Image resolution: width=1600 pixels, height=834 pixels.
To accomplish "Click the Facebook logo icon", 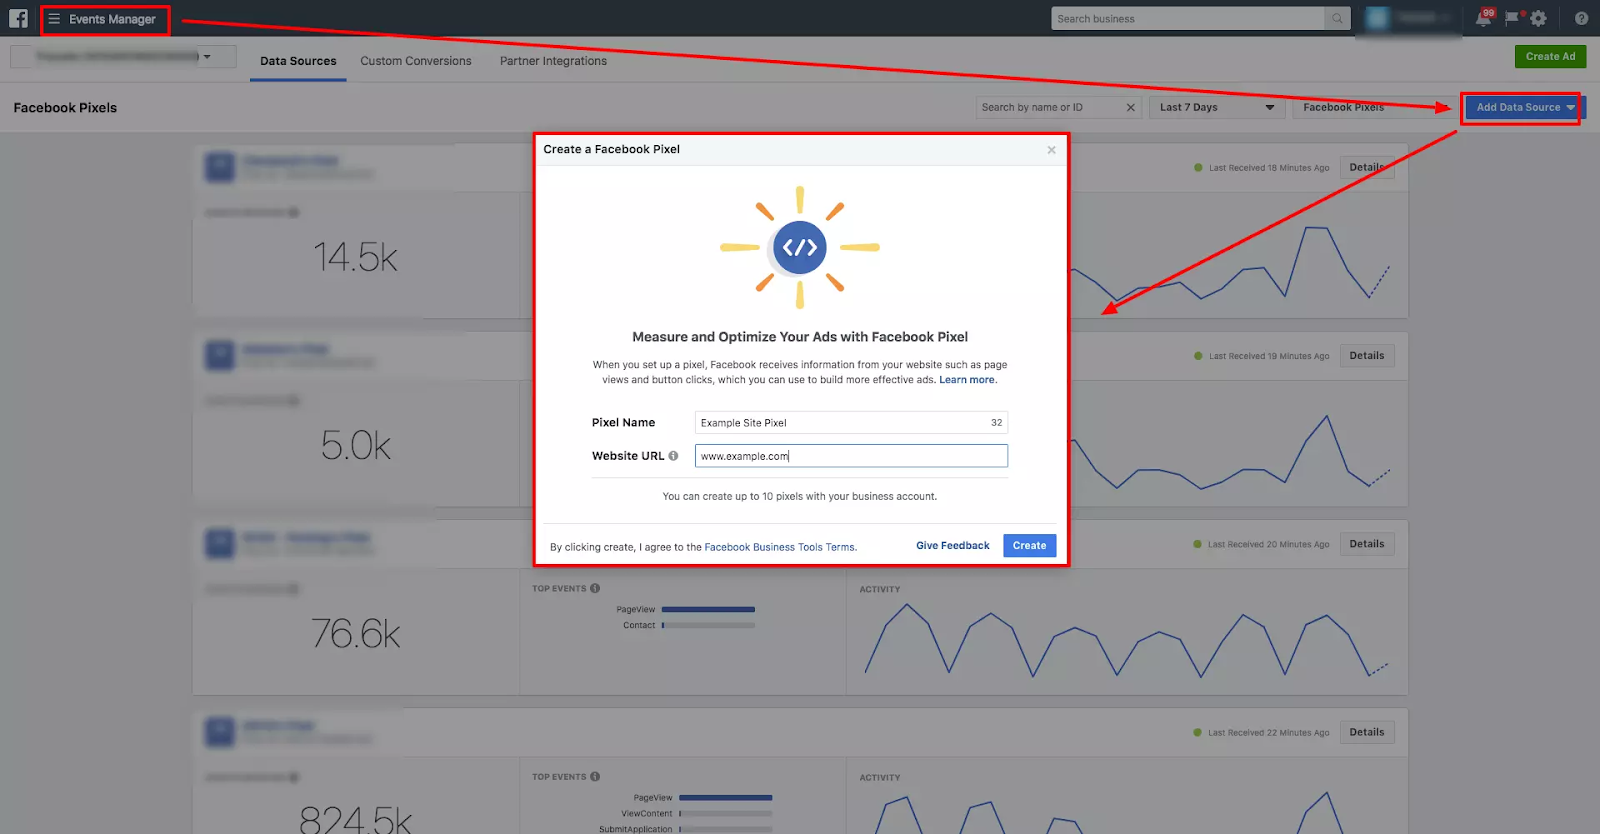I will pos(18,18).
